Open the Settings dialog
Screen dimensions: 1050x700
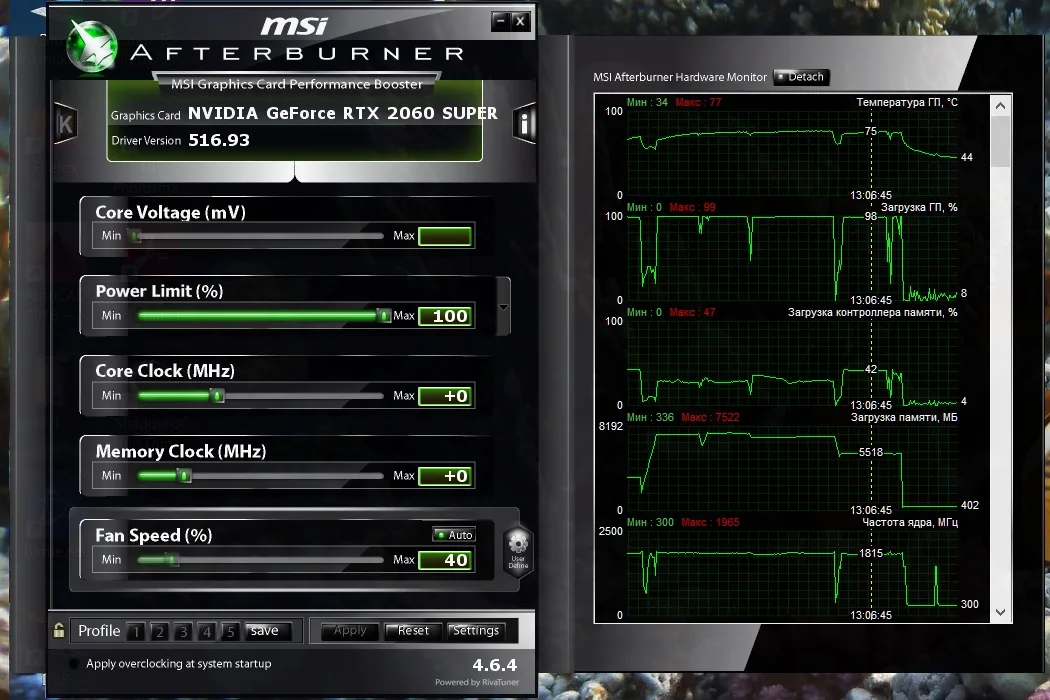(x=475, y=631)
